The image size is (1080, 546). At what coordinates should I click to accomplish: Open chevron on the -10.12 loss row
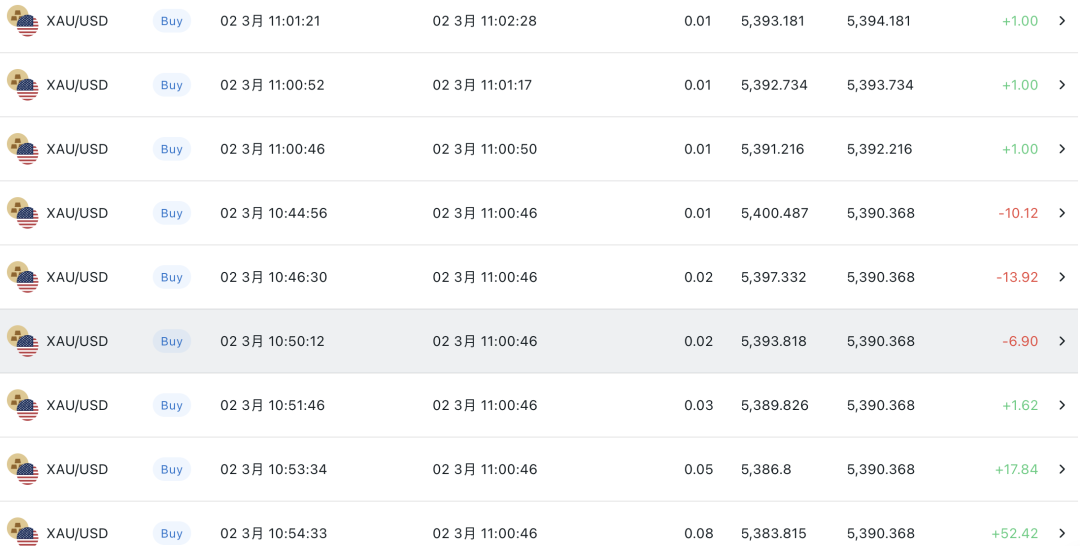coord(1062,213)
